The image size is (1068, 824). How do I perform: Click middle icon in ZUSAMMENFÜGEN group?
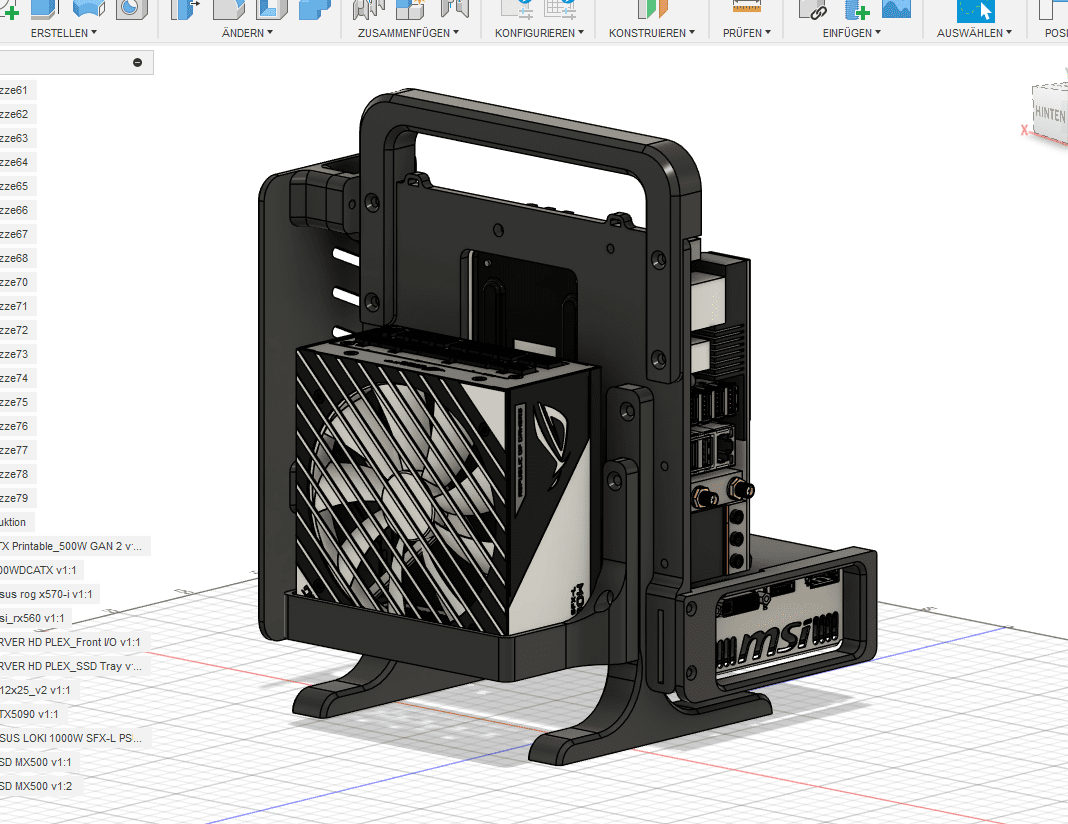tap(411, 8)
